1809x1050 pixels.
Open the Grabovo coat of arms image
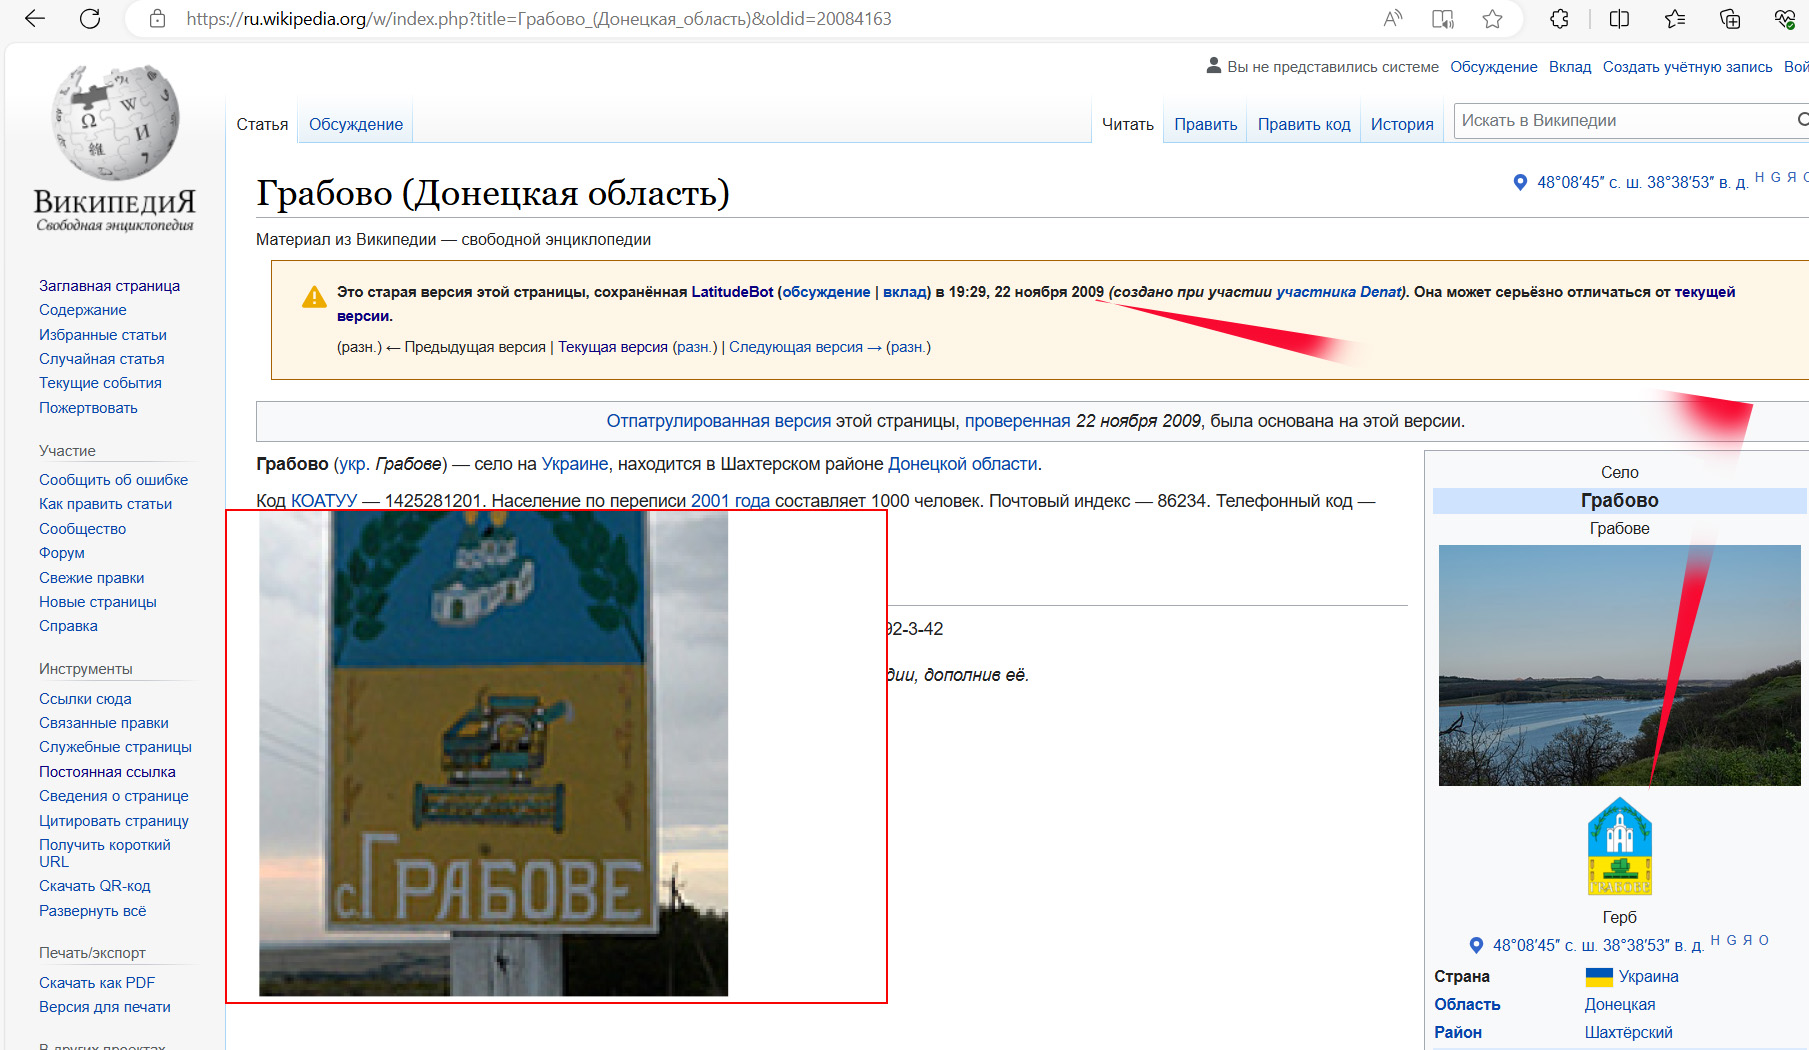(1620, 846)
